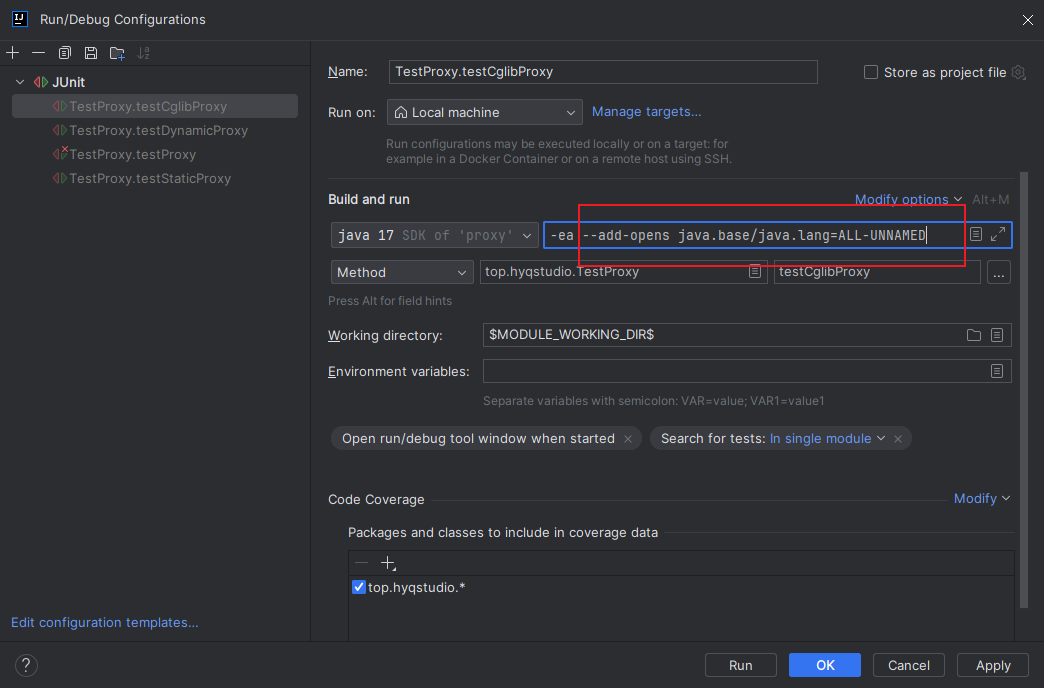Click the Apply button
The height and width of the screenshot is (688, 1044).
tap(993, 665)
